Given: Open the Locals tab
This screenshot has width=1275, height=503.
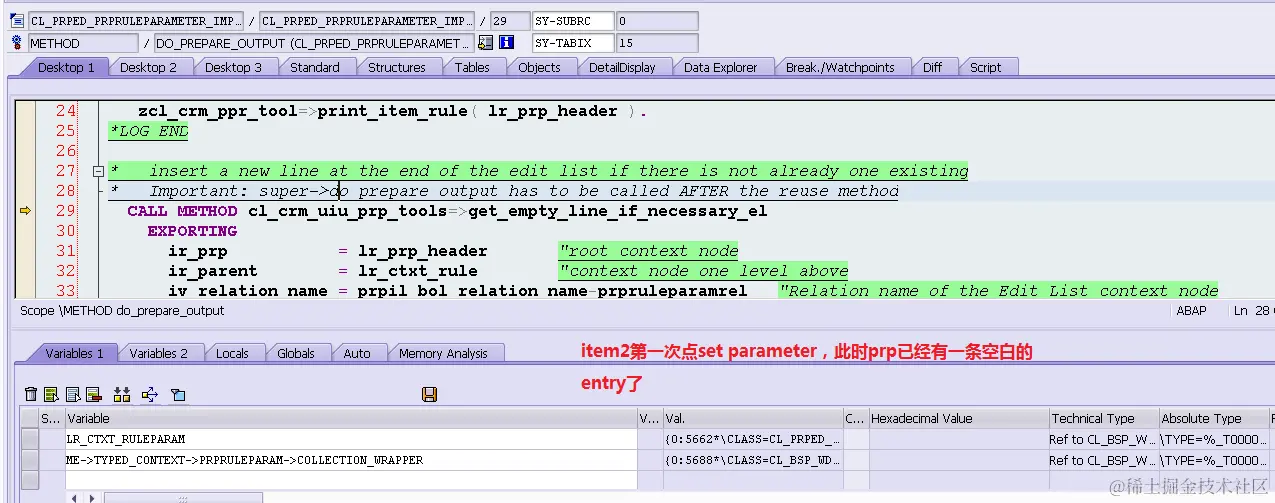Looking at the screenshot, I should click(232, 353).
